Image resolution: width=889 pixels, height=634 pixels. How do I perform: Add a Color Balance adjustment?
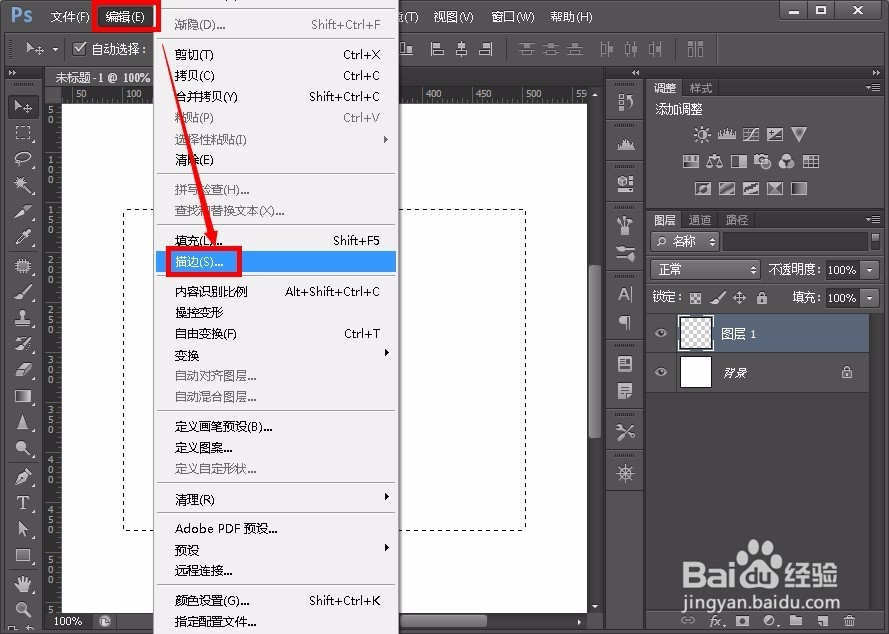(714, 162)
